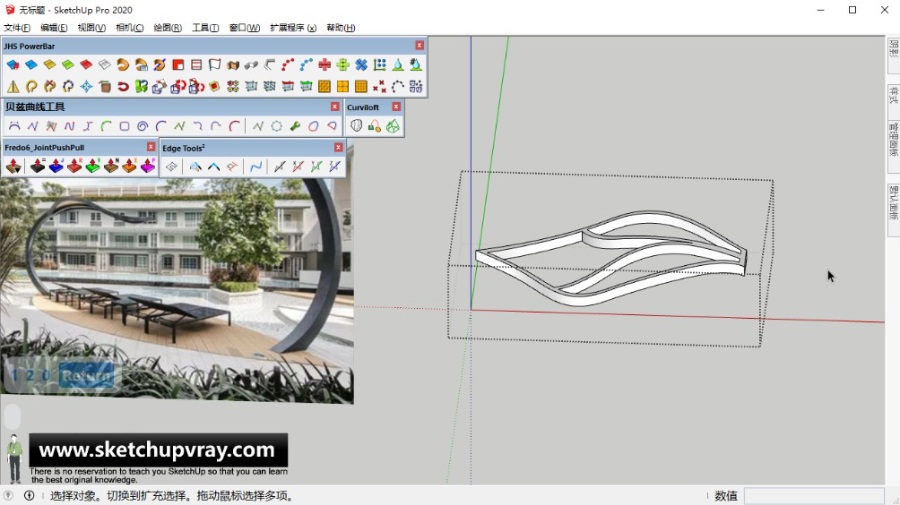Click the yellow face icon in JHS PowerBar
Screen dimensions: 900x505
point(49,65)
